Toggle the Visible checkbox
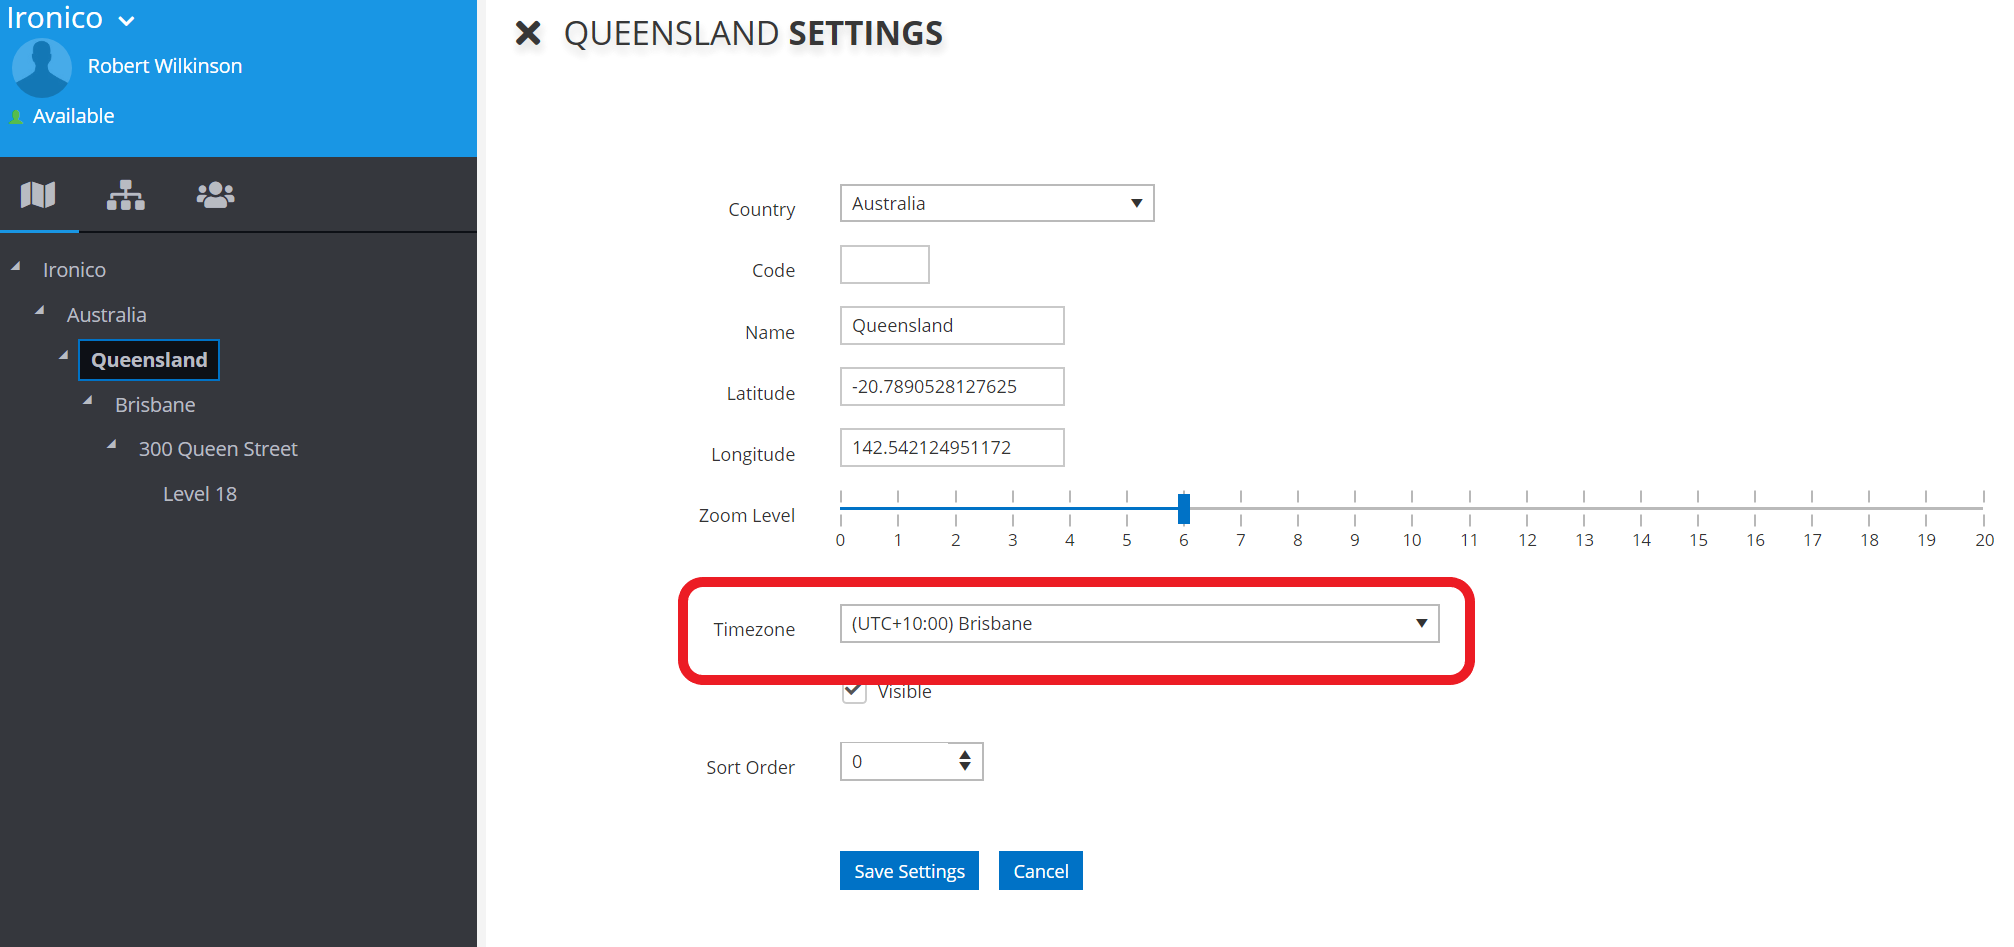This screenshot has width=2014, height=947. pyautogui.click(x=854, y=691)
